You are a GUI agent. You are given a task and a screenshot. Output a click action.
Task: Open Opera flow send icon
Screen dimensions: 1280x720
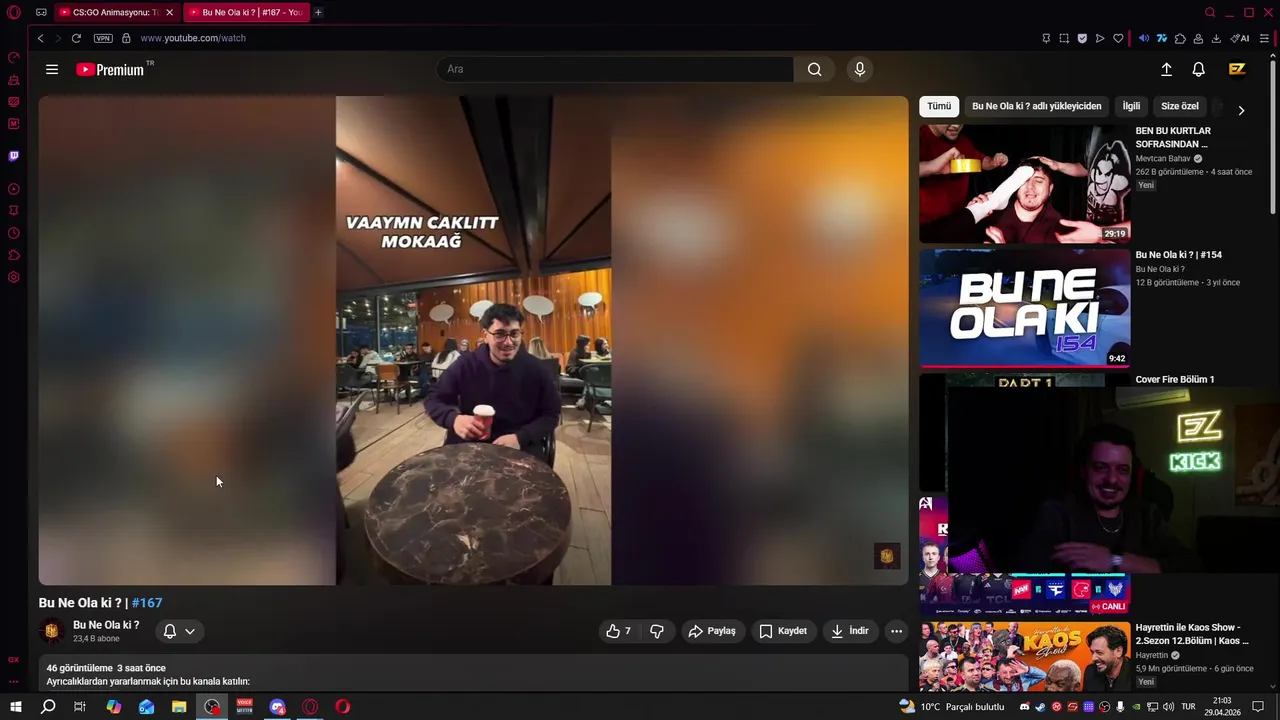(1100, 38)
